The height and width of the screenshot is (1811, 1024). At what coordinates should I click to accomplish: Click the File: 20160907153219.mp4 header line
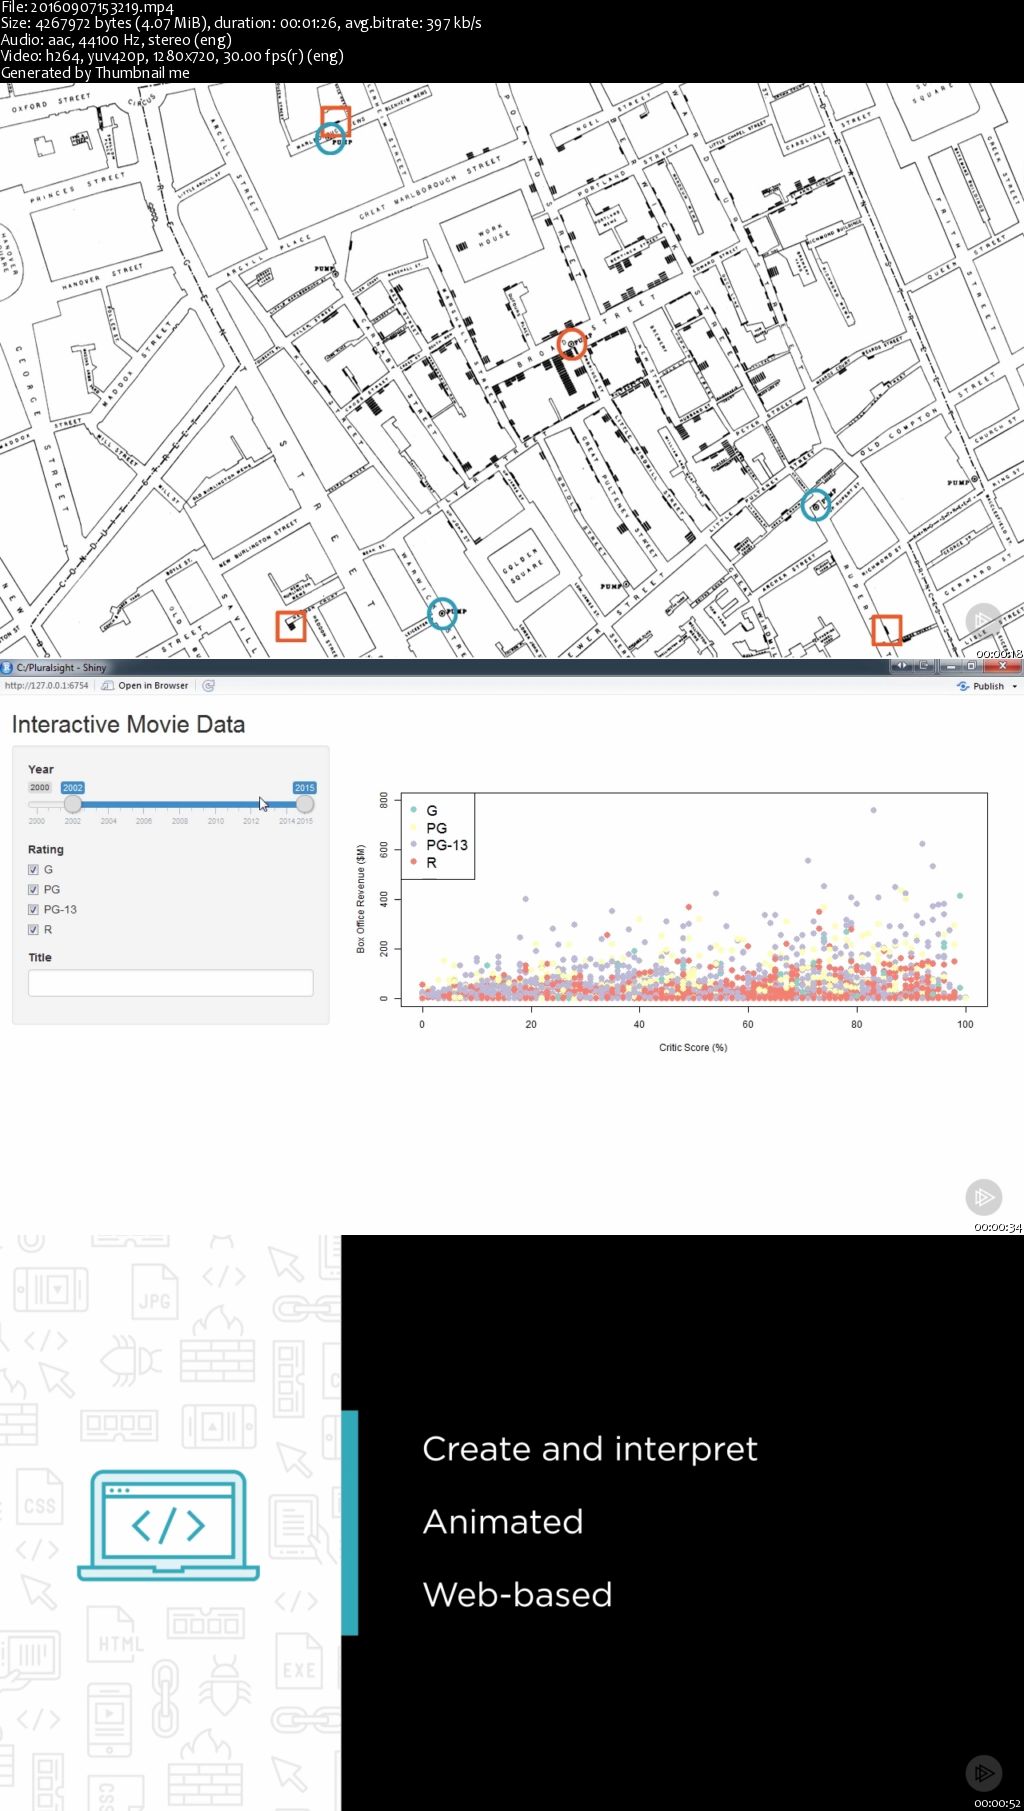pos(87,7)
